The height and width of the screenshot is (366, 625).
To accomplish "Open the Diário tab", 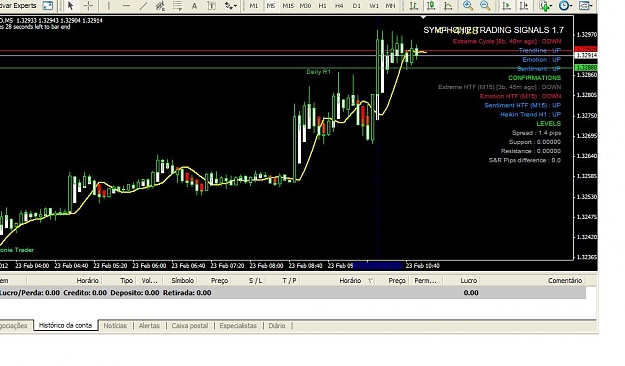I will 277,326.
